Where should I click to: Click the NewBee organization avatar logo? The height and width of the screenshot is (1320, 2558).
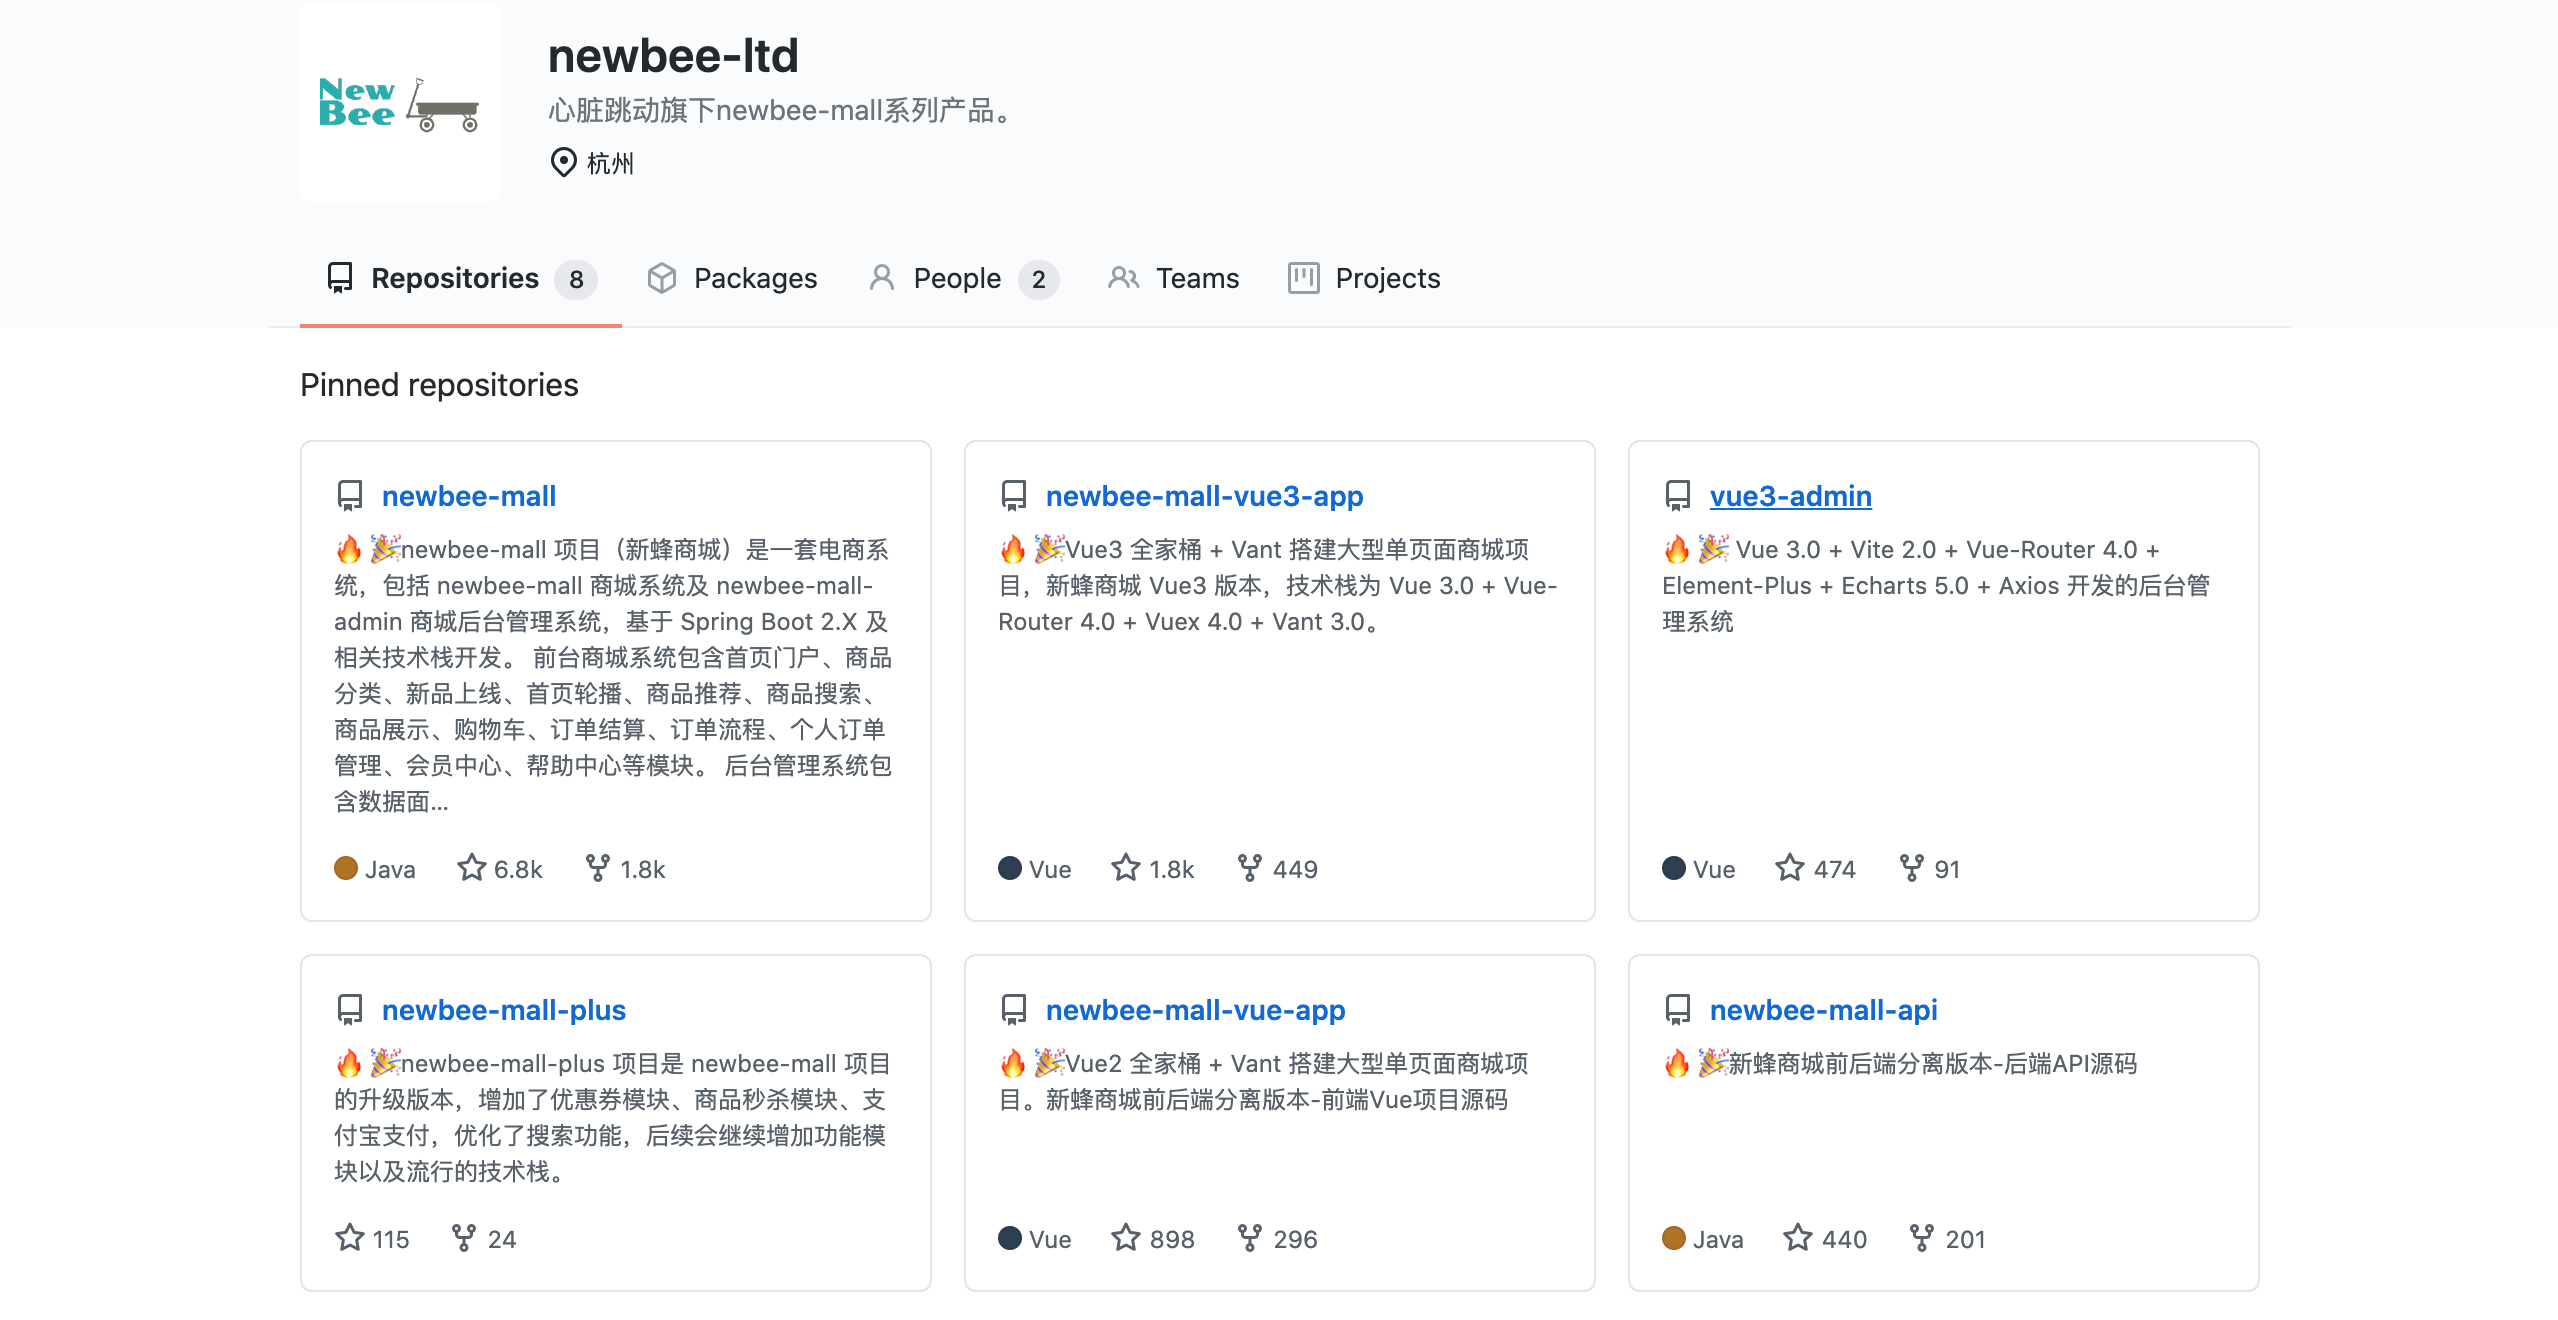(399, 102)
